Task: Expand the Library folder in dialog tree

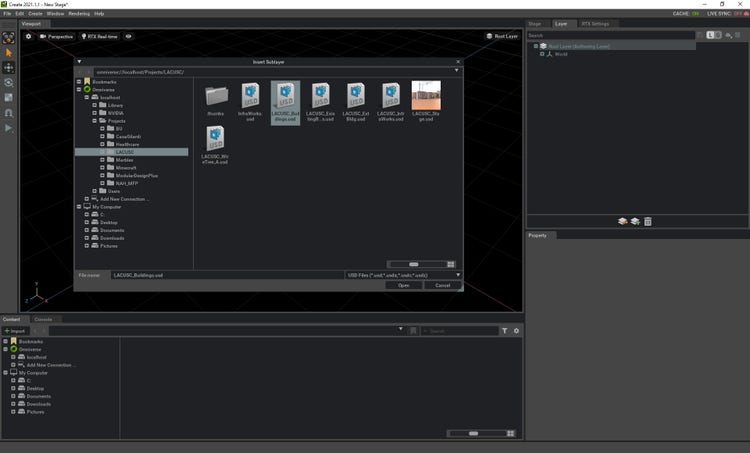Action: (x=95, y=105)
